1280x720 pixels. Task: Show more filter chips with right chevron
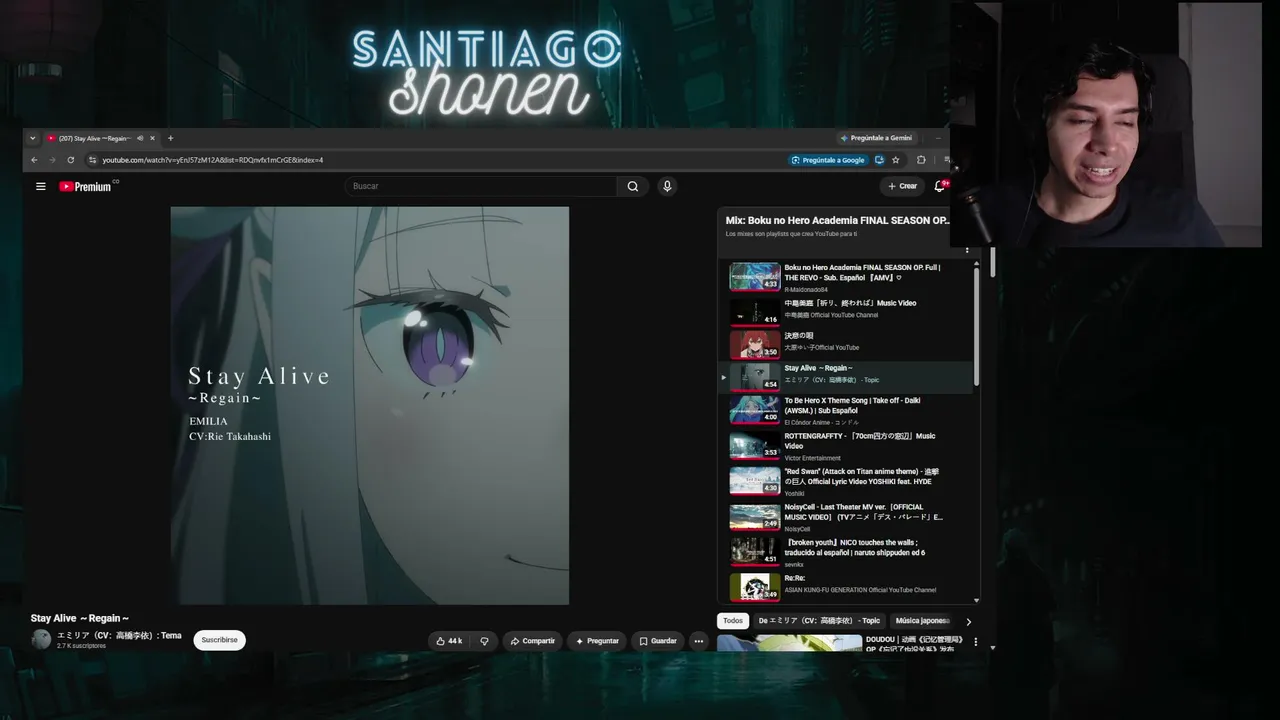coord(968,621)
